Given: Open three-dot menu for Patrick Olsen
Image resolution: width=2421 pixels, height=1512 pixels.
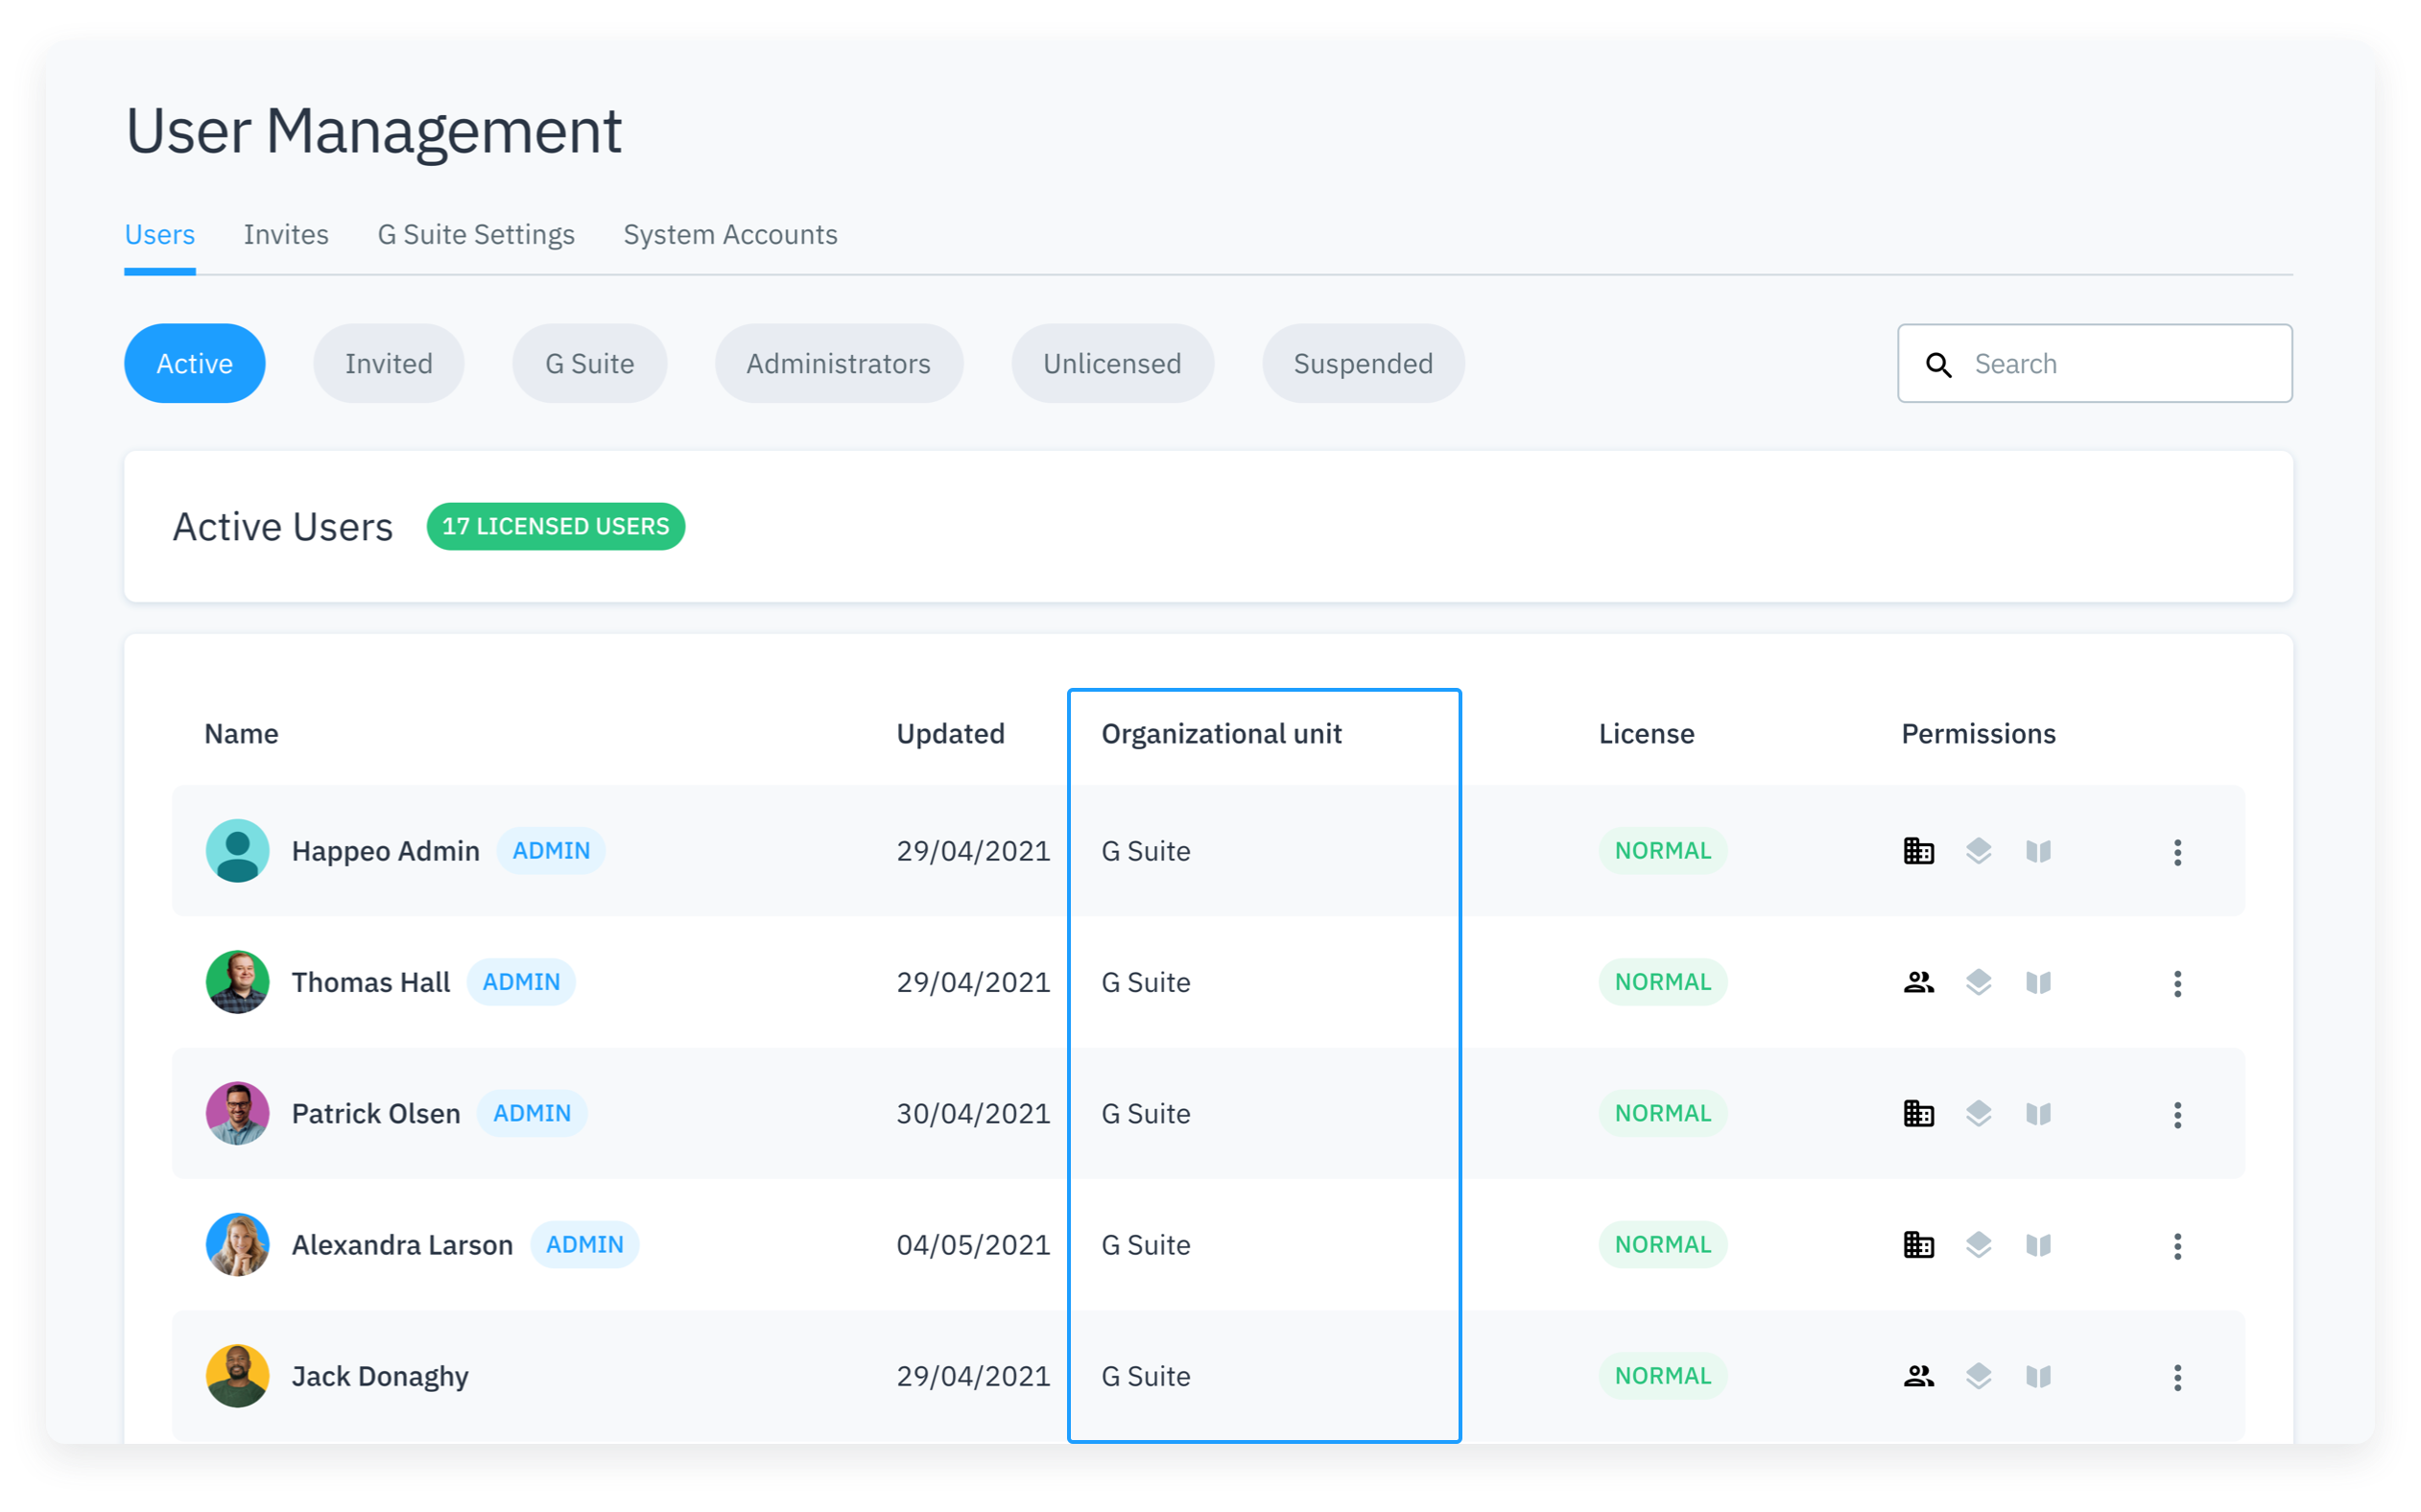Looking at the screenshot, I should coord(2177,1115).
